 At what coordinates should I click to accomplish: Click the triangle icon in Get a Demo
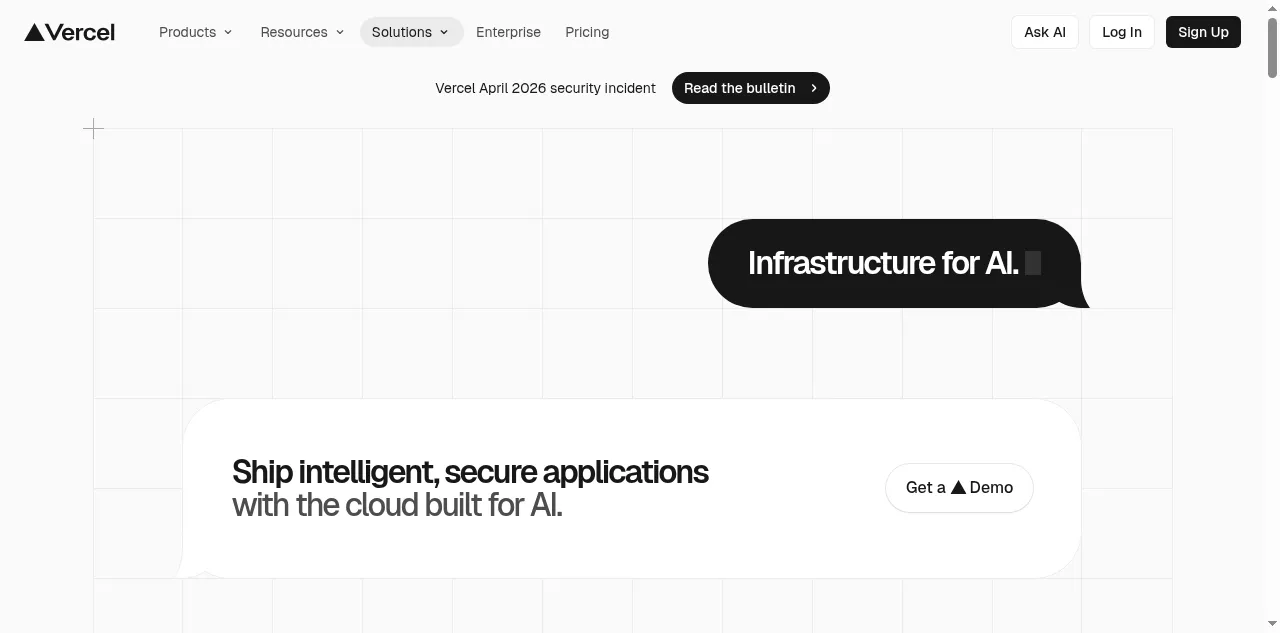(958, 487)
